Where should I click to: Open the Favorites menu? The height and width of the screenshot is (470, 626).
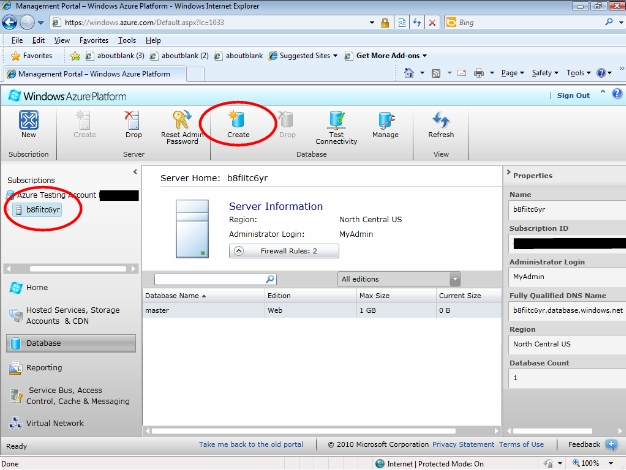click(x=94, y=40)
